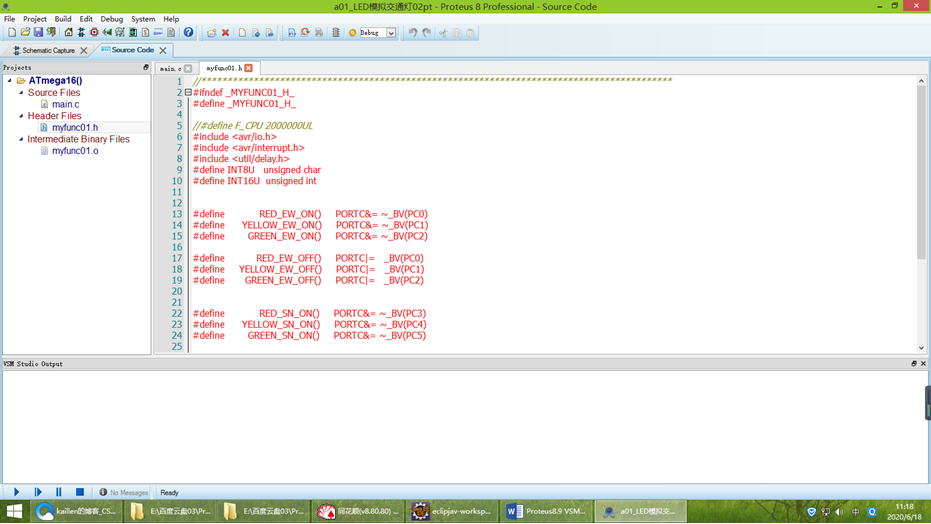Open the 3D Visualizer toolbar icon

click(107, 33)
